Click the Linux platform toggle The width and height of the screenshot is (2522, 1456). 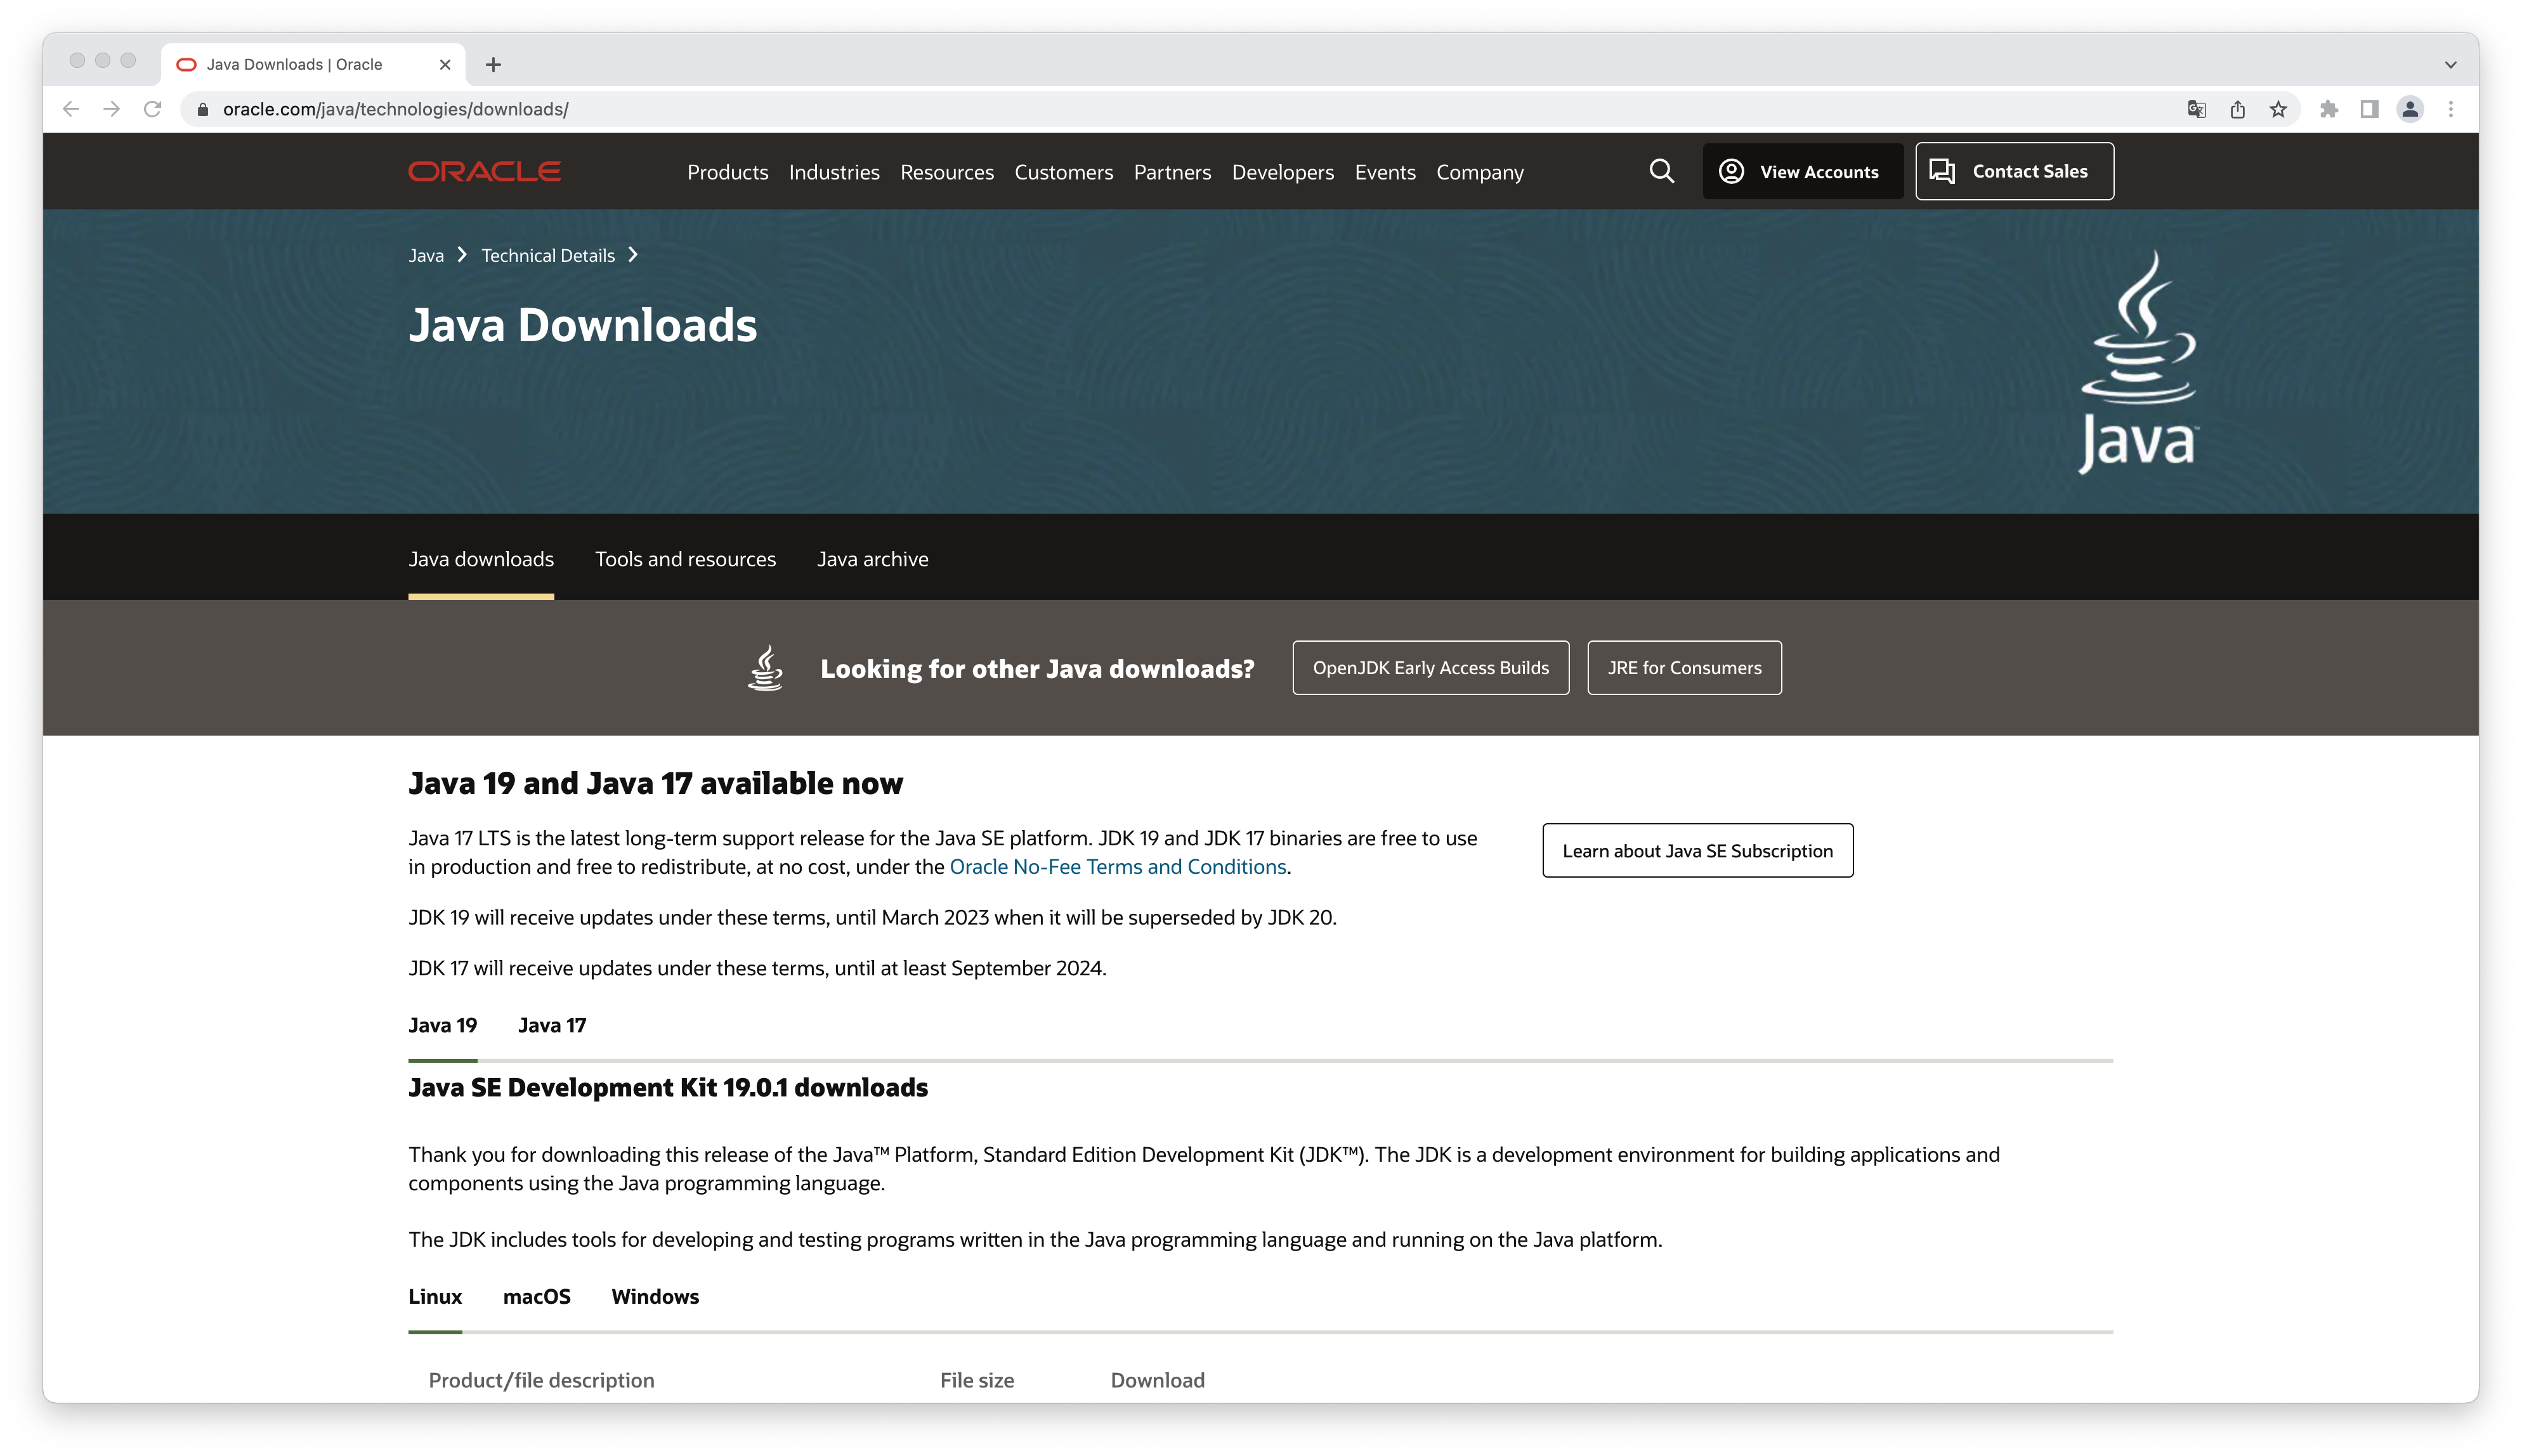[x=435, y=1295]
